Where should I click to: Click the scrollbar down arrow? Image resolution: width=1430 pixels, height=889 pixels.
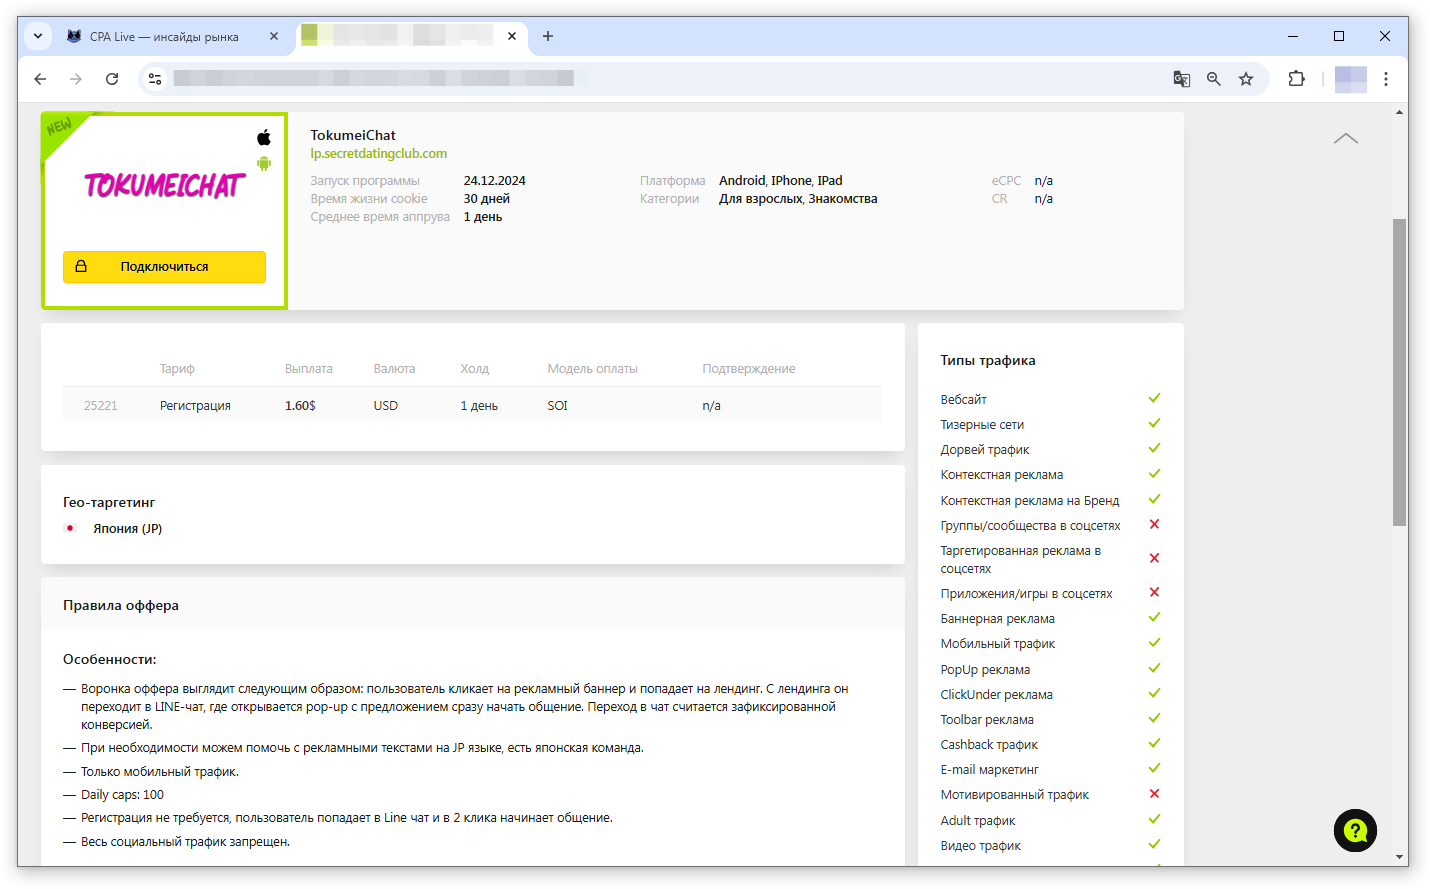click(x=1399, y=857)
